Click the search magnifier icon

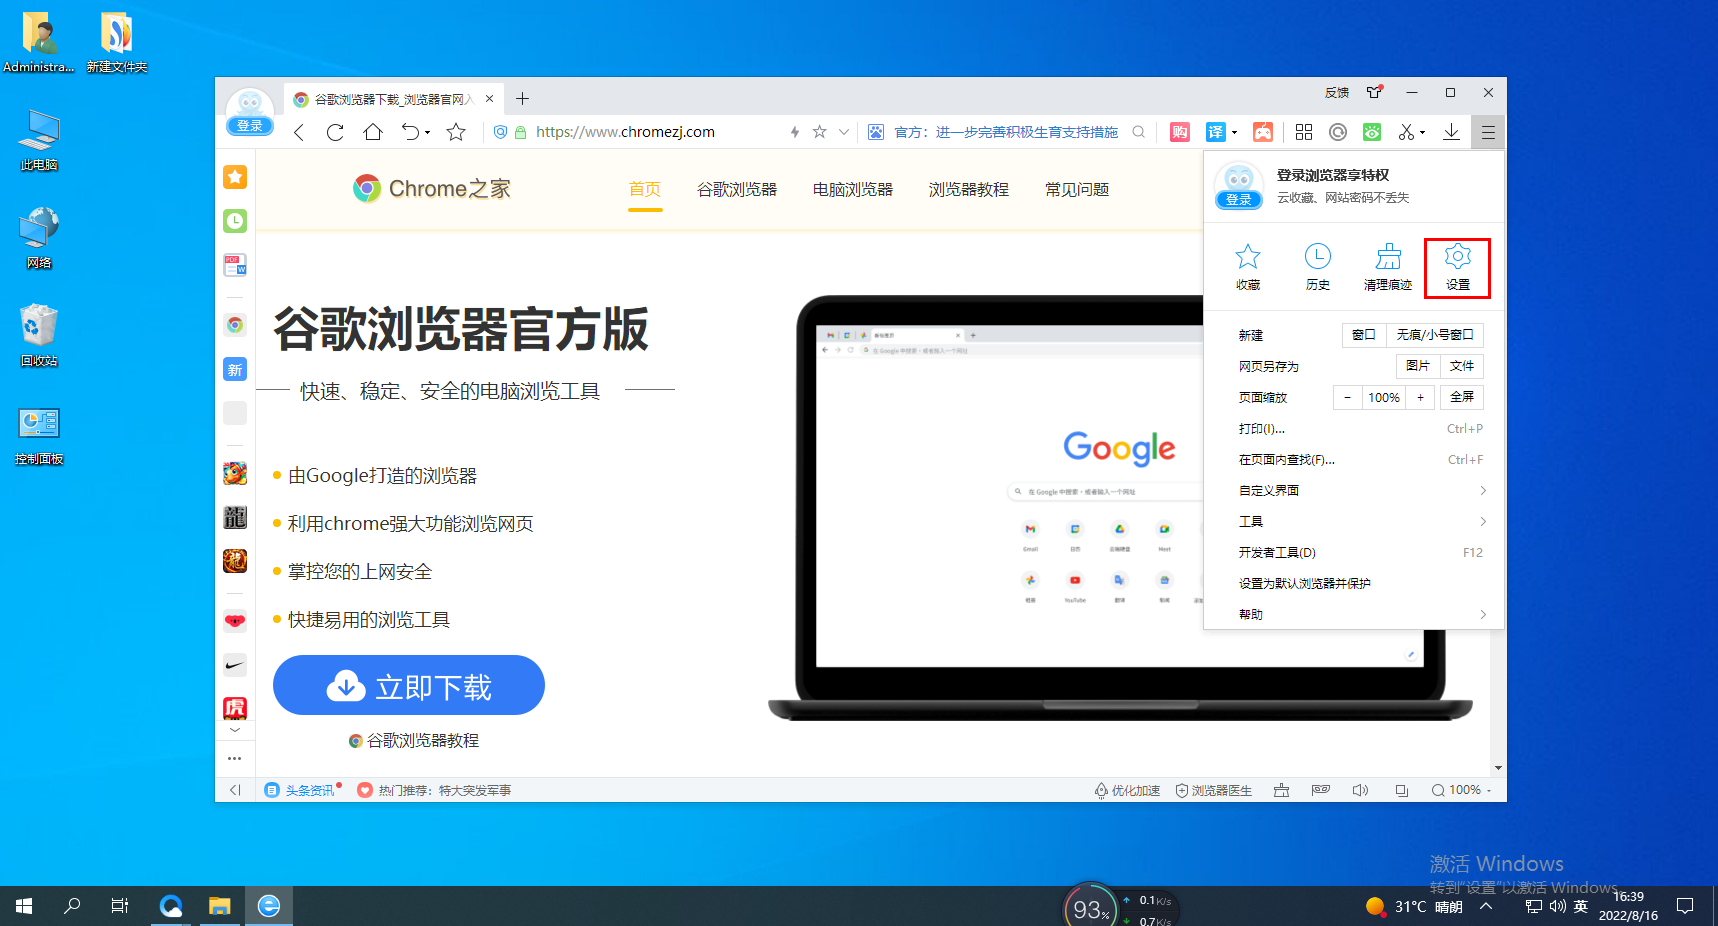pos(1138,132)
